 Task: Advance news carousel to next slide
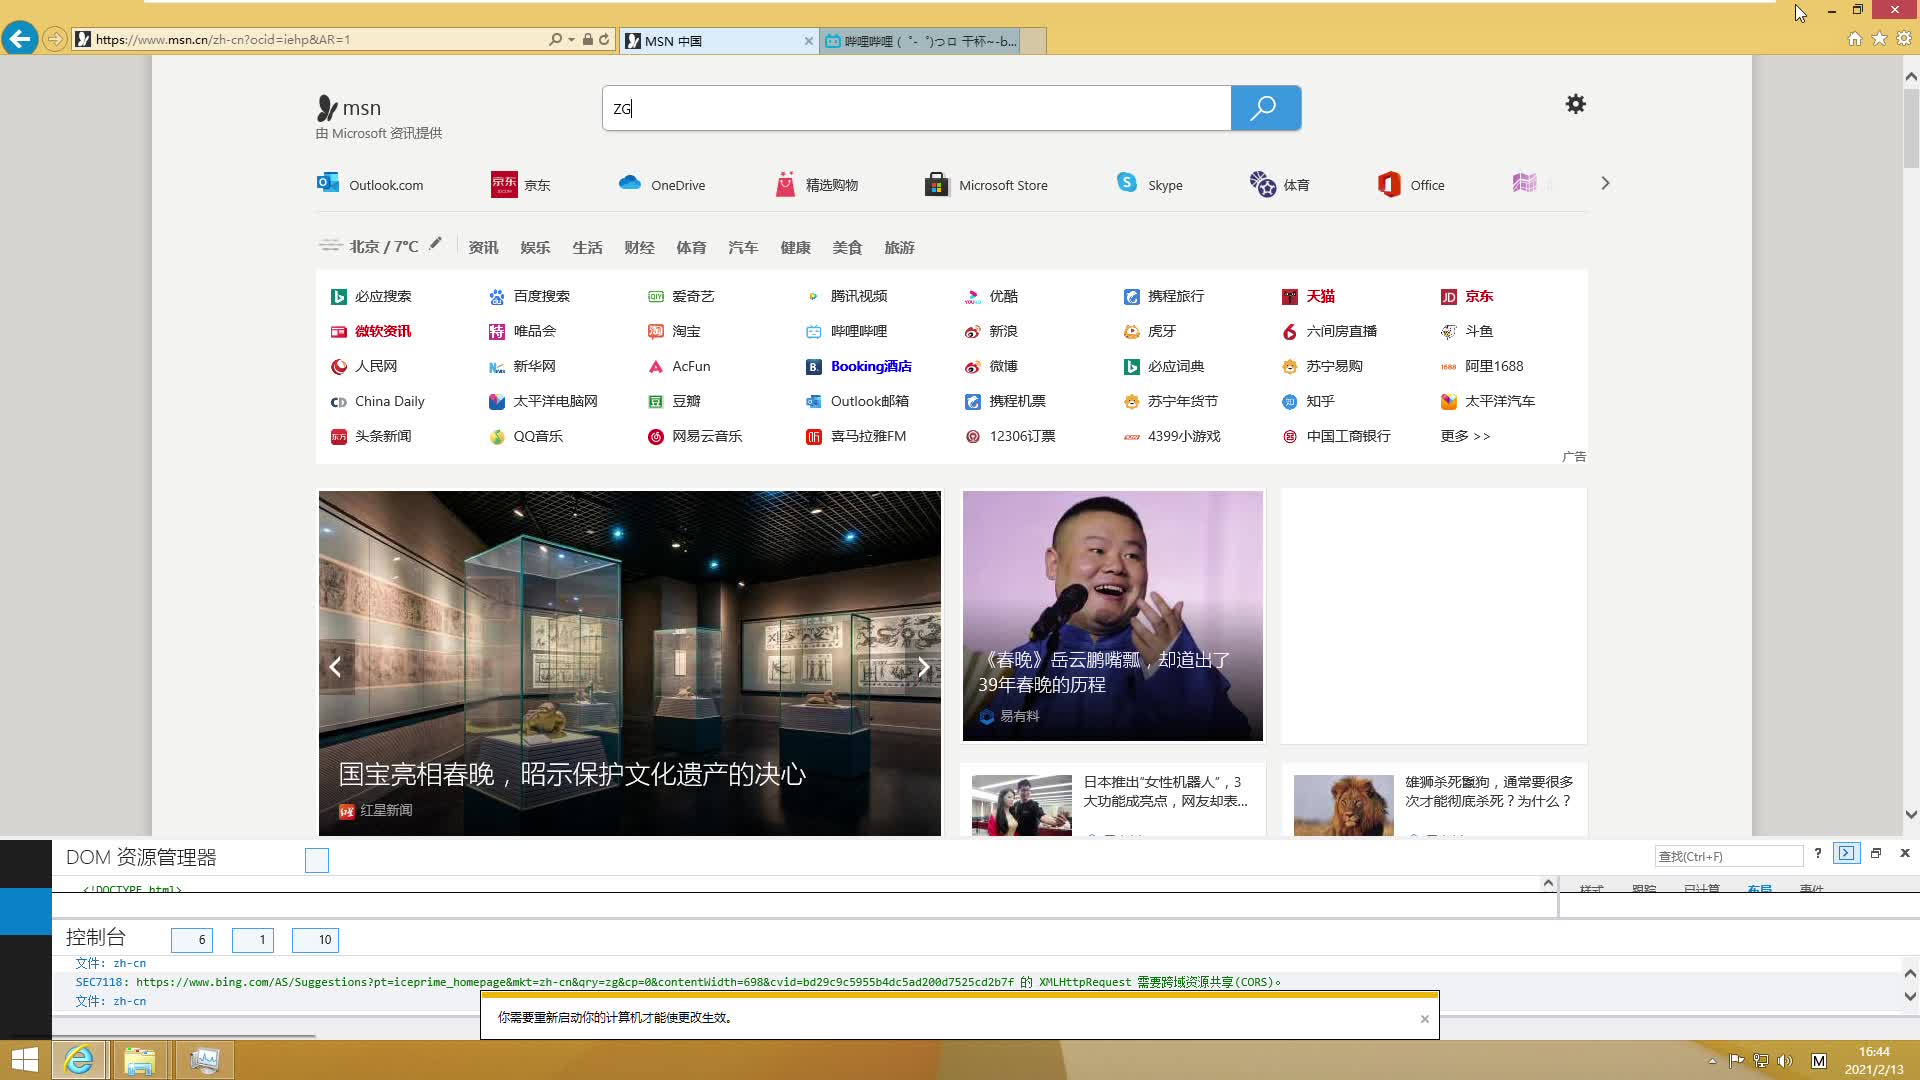923,667
